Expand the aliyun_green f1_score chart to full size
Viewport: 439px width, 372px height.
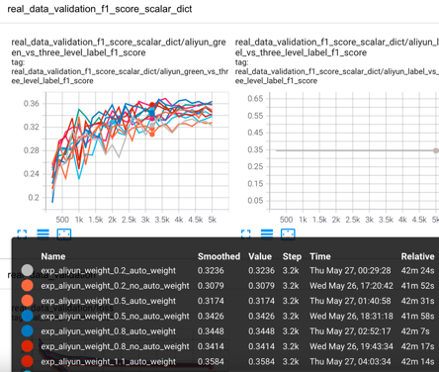[x=22, y=234]
